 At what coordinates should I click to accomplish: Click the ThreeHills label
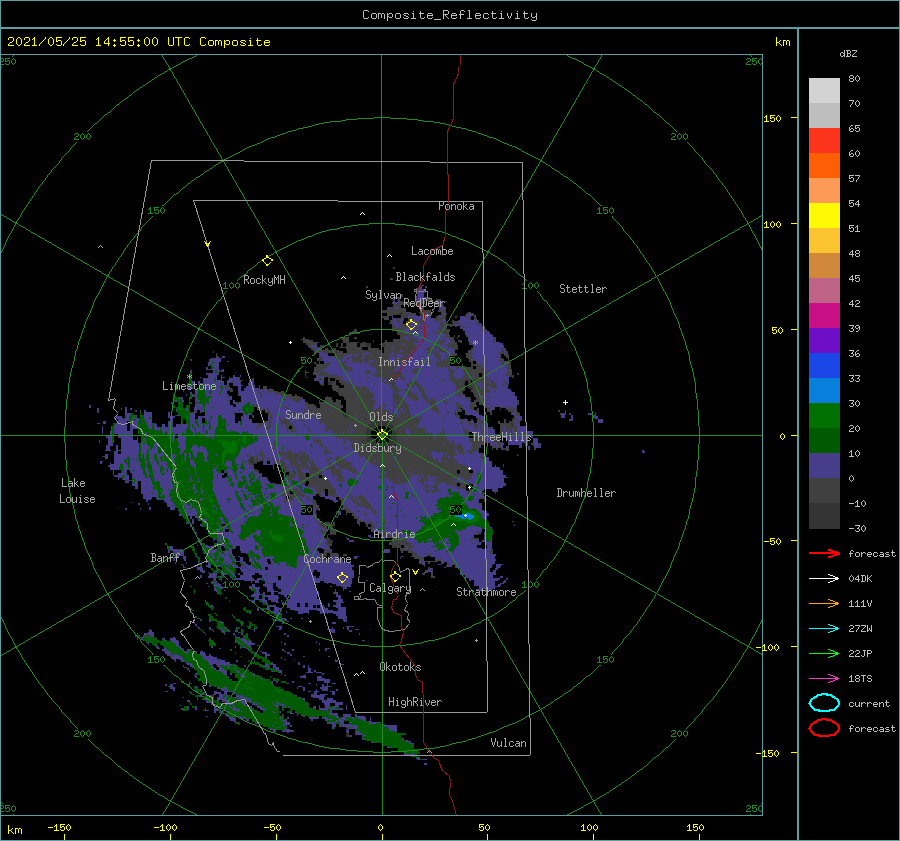coord(502,437)
